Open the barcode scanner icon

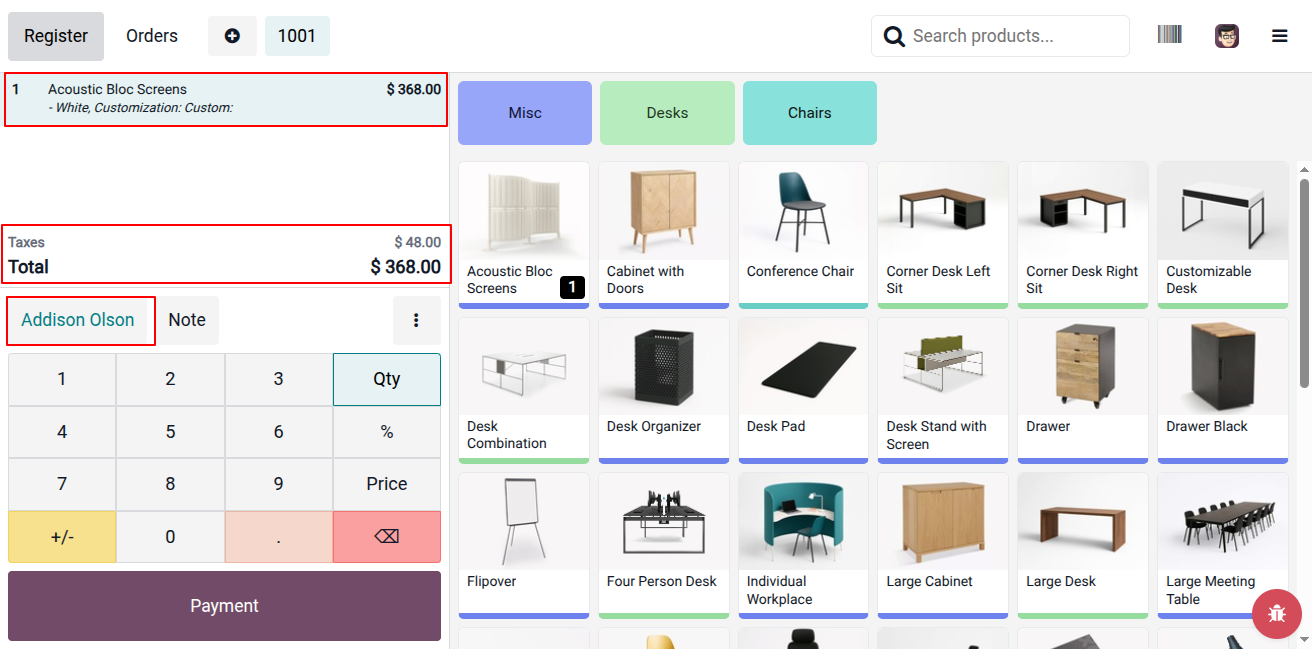(x=1169, y=35)
